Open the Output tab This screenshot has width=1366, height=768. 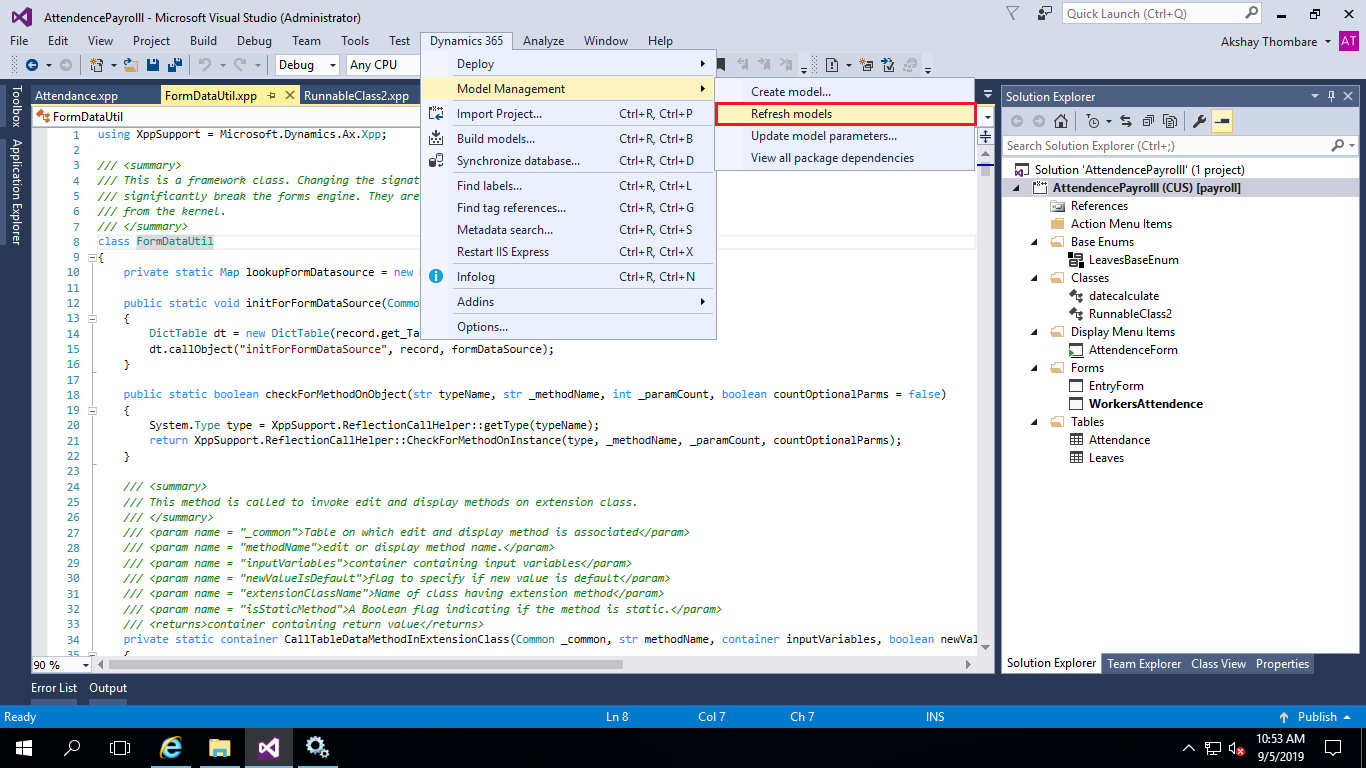[x=108, y=688]
